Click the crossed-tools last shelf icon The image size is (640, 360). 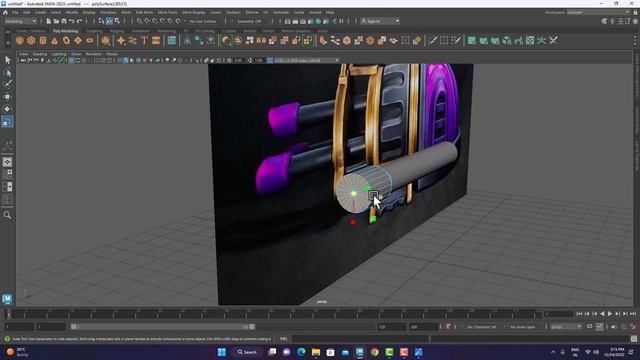tap(553, 40)
